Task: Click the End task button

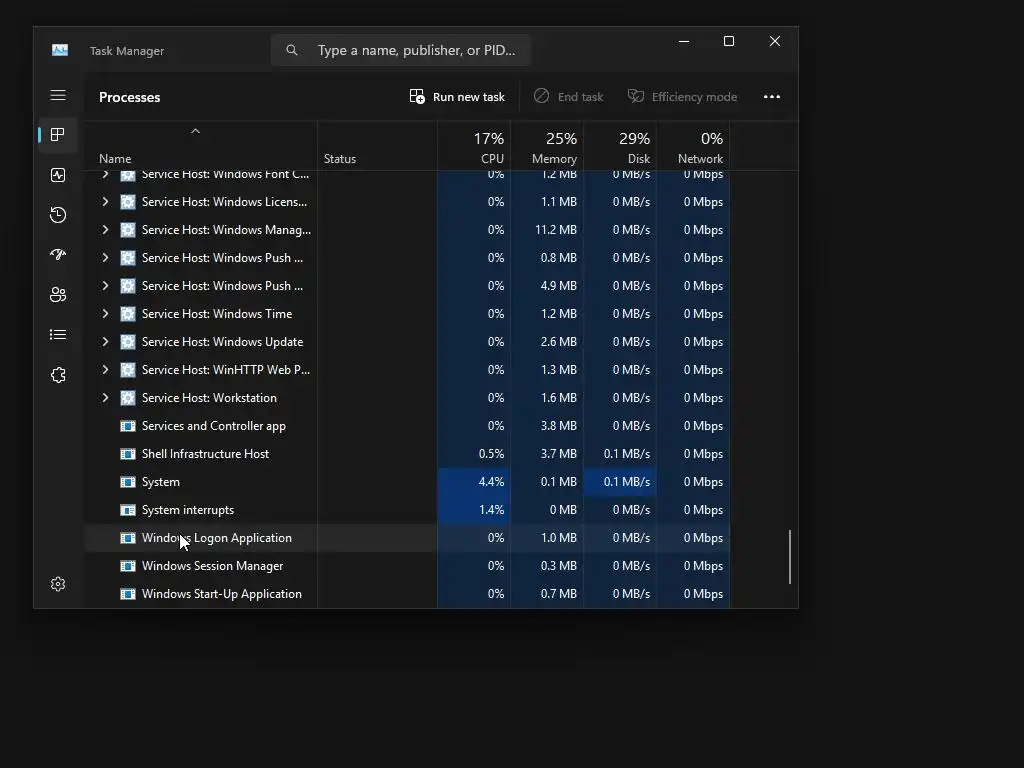Action: (x=568, y=97)
